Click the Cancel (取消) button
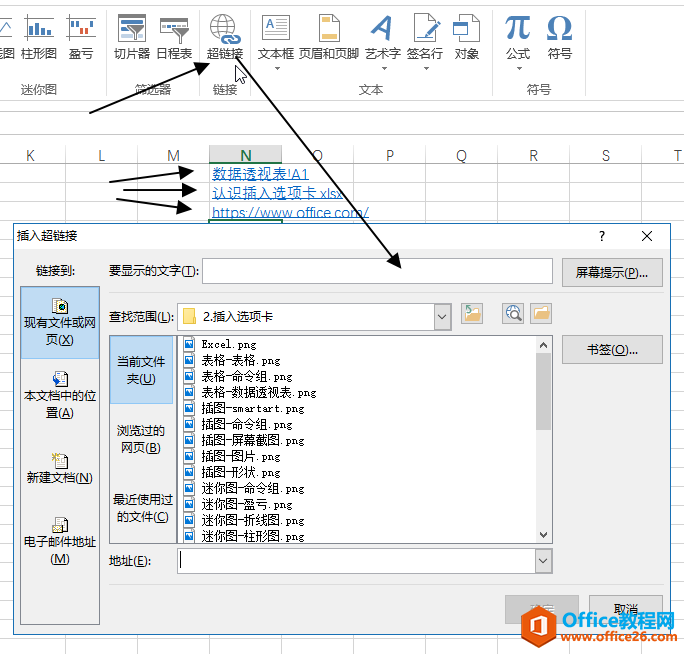 pos(626,609)
